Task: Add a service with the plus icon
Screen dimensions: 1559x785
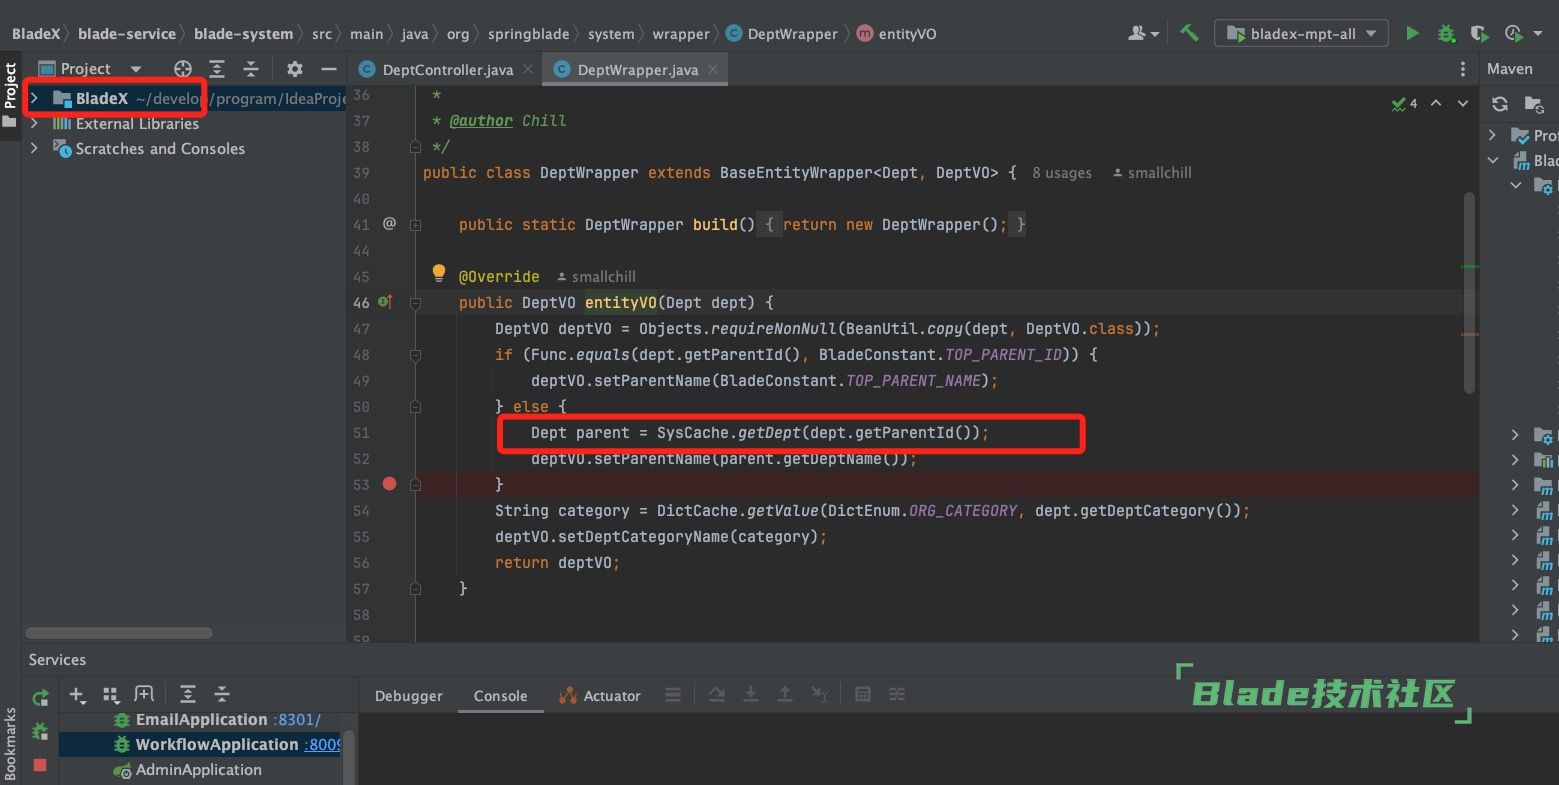Action: 77,694
